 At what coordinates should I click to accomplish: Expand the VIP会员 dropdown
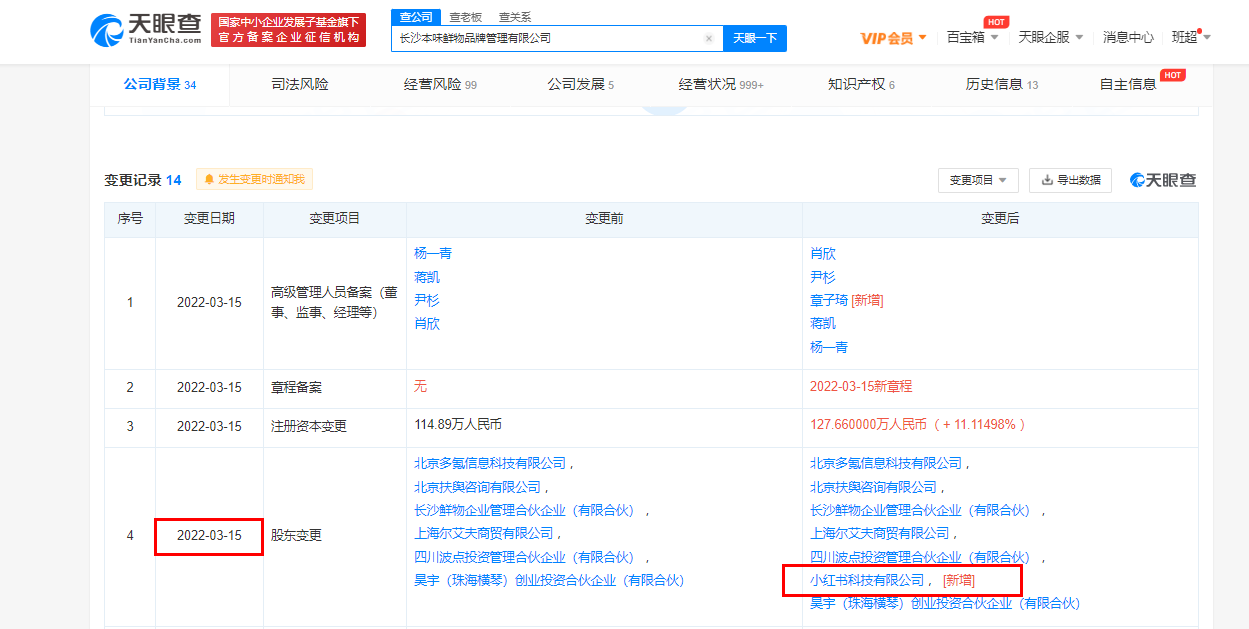[x=894, y=38]
